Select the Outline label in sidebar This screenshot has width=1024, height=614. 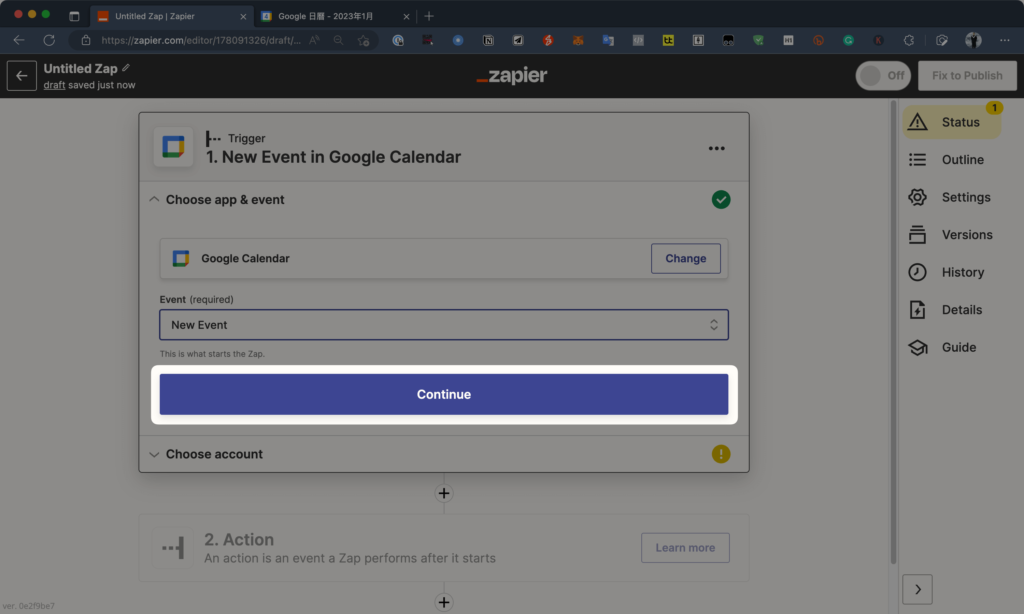[963, 159]
